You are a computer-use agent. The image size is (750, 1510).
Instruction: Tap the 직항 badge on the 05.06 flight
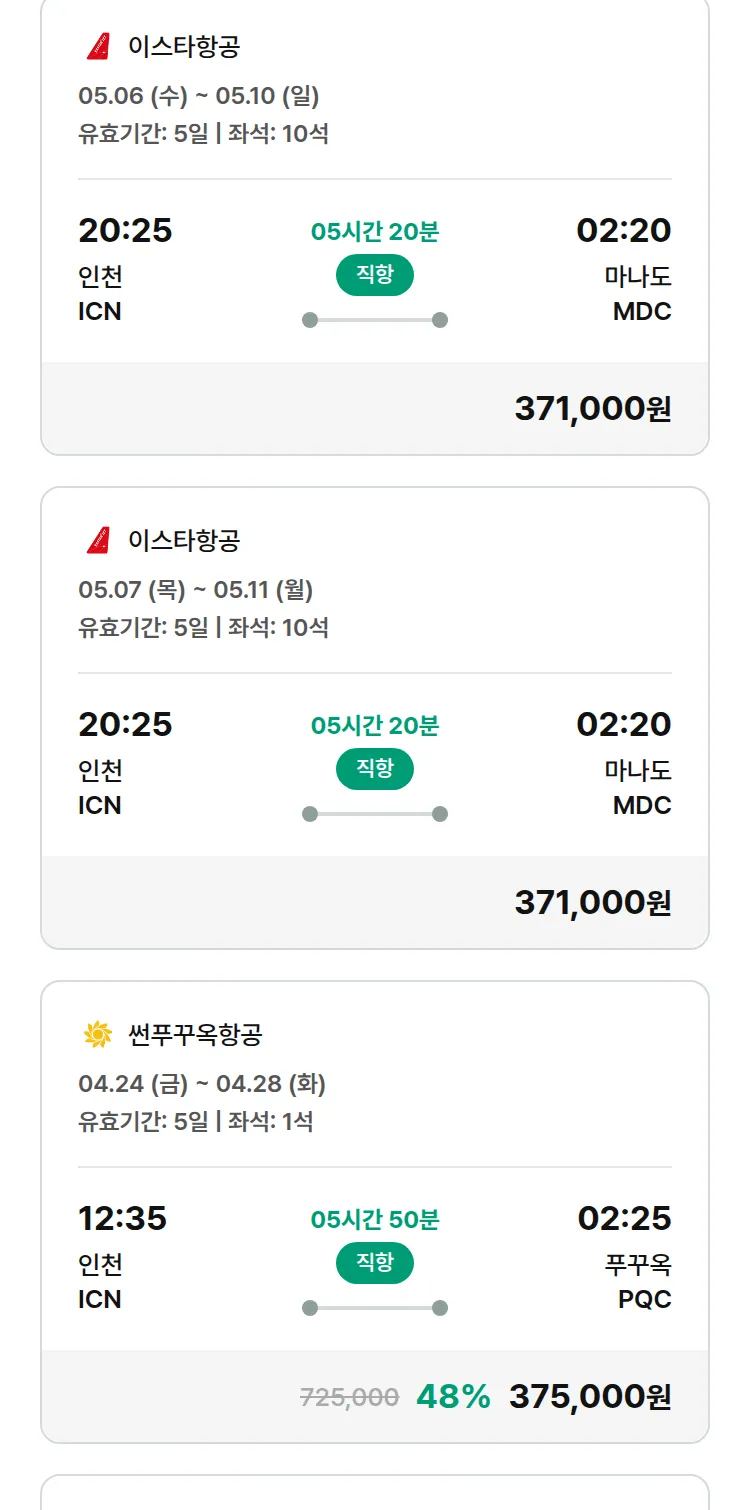point(375,275)
